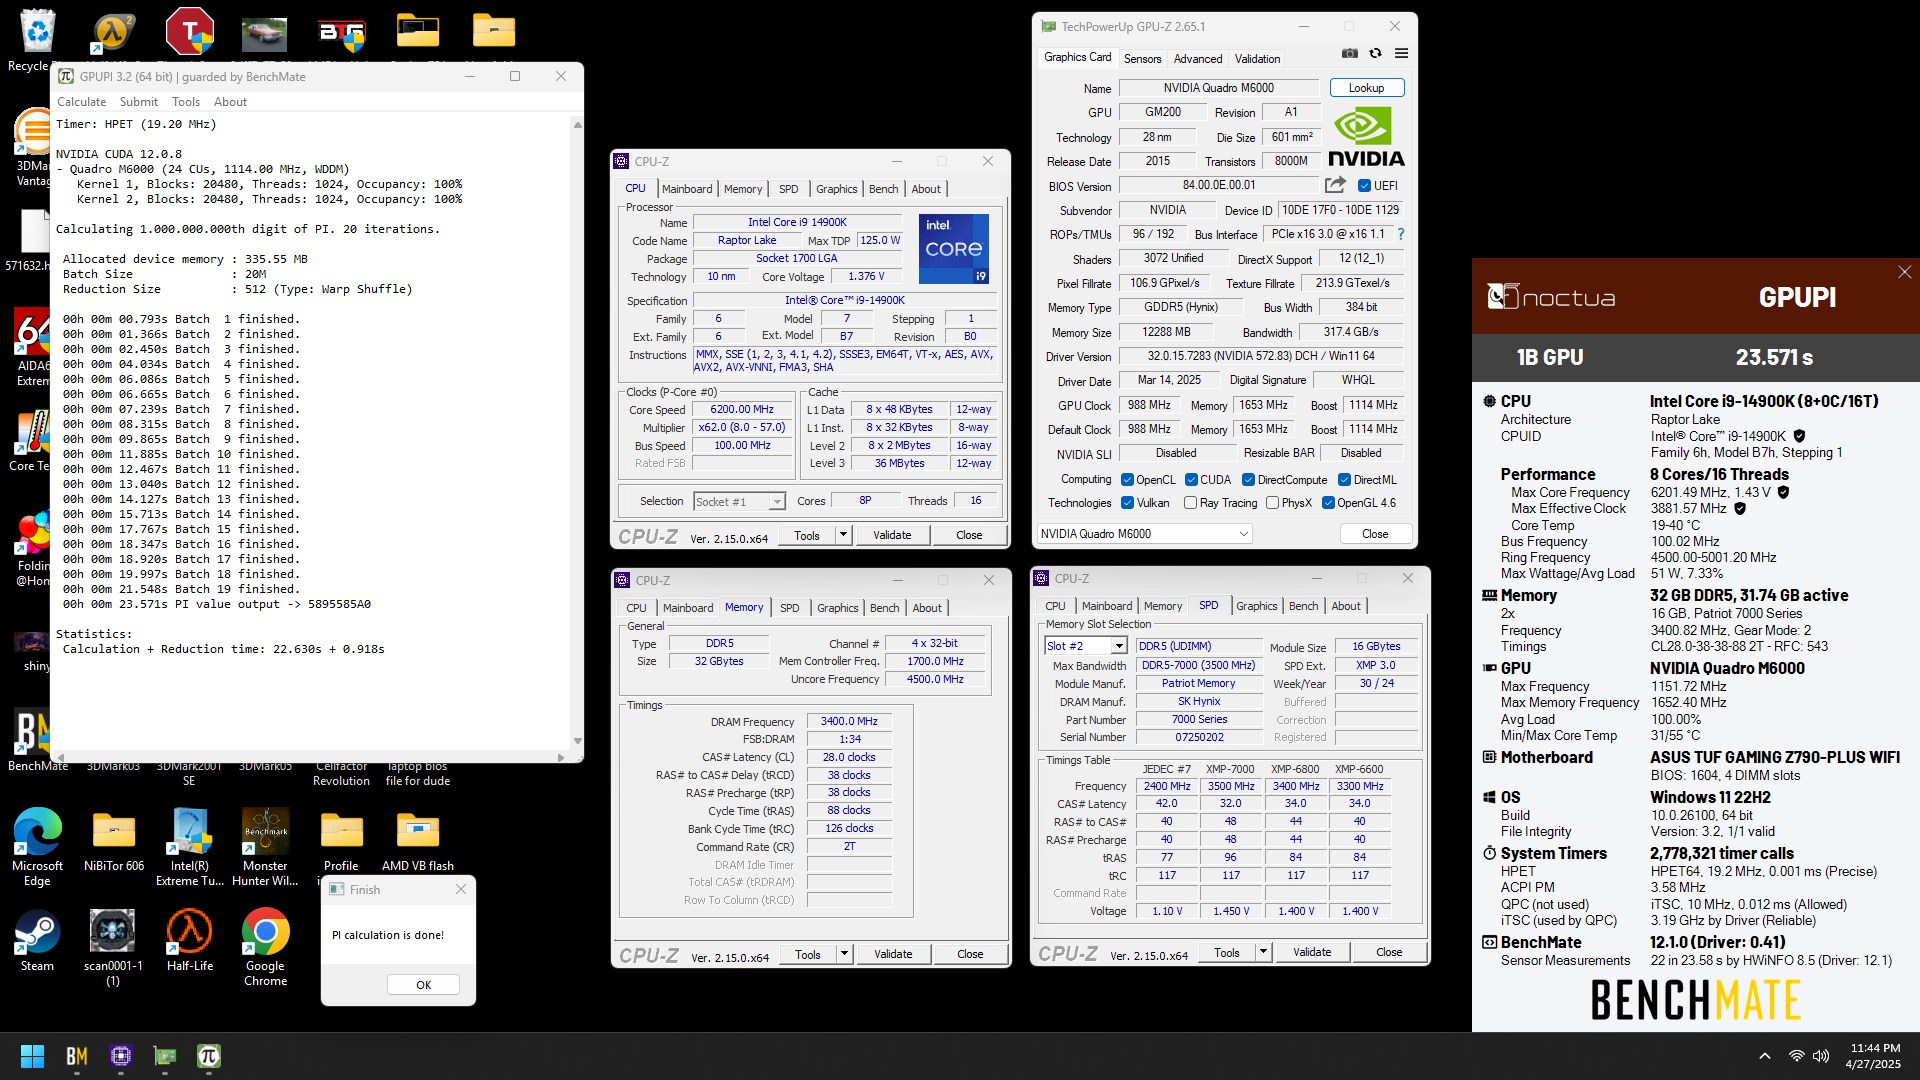Click the Wi-Fi icon in system tray
Viewport: 1920px width, 1080px height.
(x=1796, y=1056)
